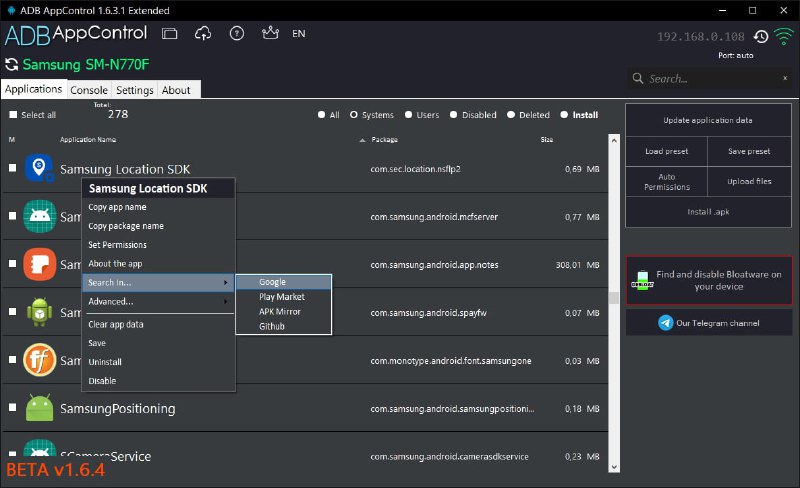Select the Systems filter radio button

pyautogui.click(x=354, y=115)
